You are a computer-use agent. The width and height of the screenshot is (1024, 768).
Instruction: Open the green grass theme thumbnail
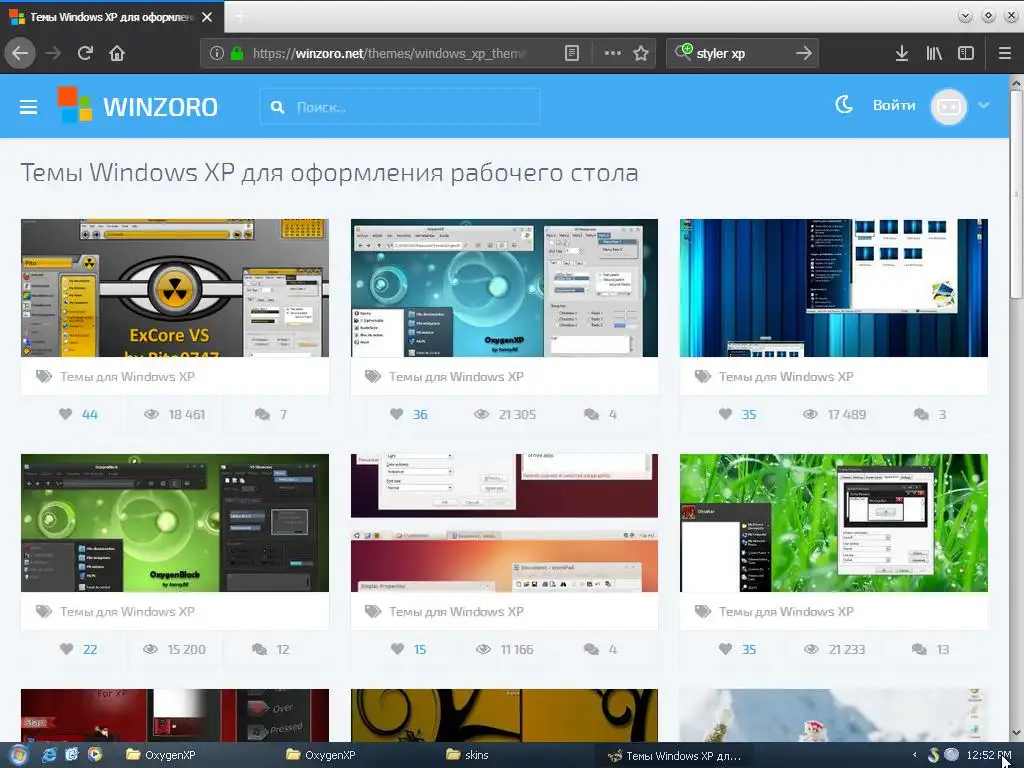click(x=834, y=522)
